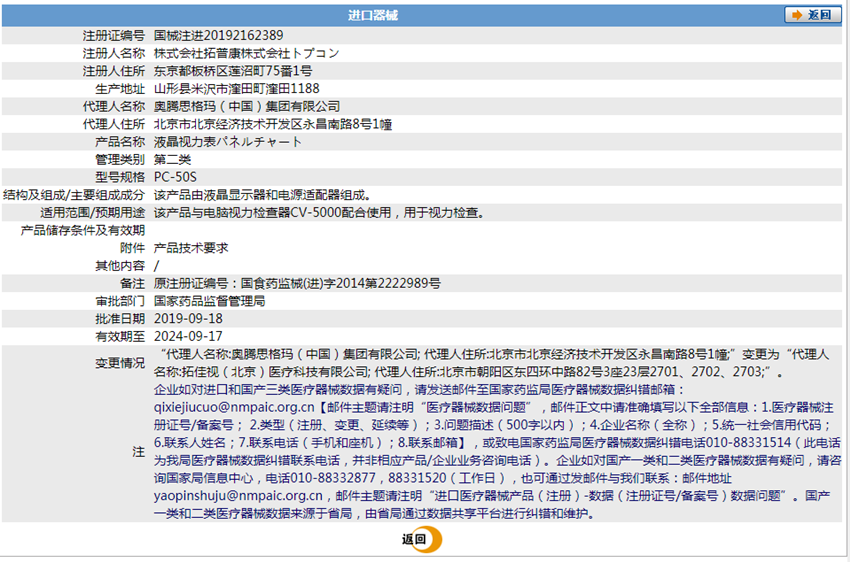The width and height of the screenshot is (850, 562).
Task: Click the expiry date 2024-09-17
Action: pos(188,337)
